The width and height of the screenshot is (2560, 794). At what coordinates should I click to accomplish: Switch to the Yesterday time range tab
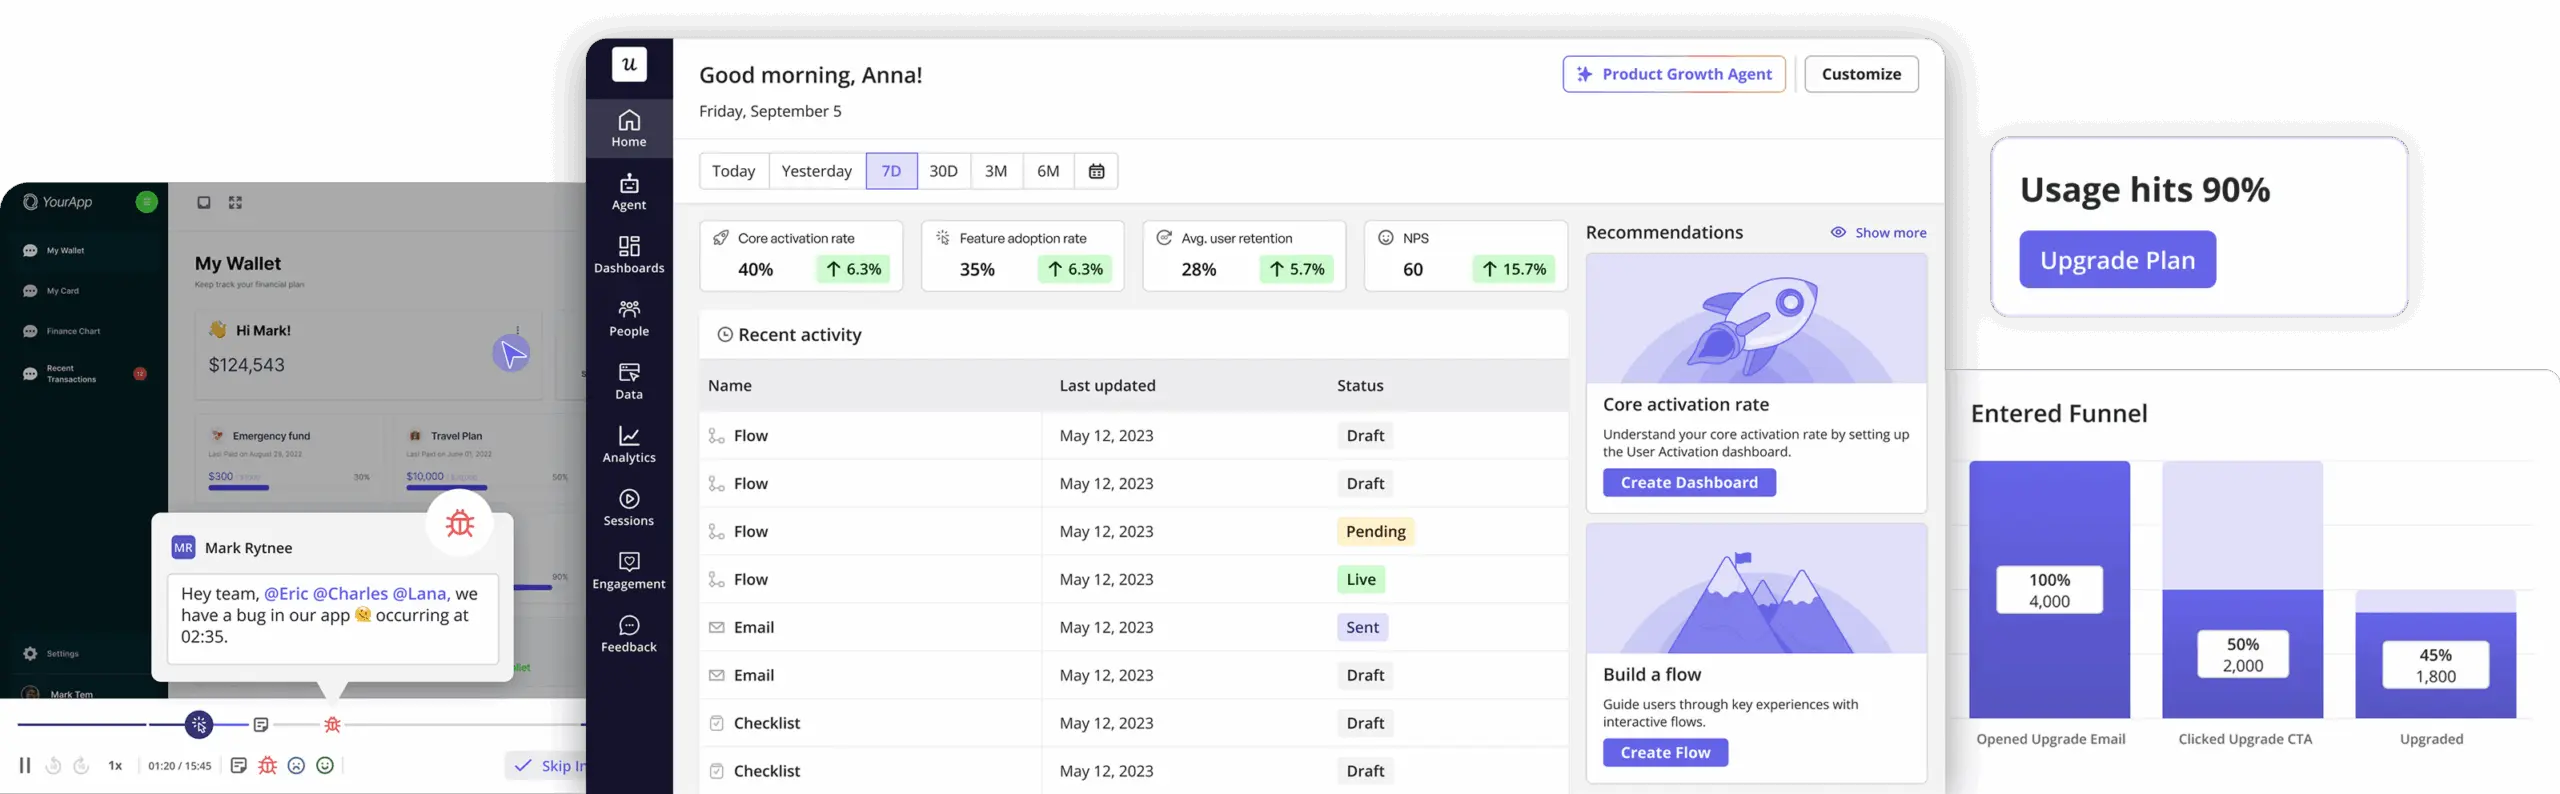[x=816, y=171]
